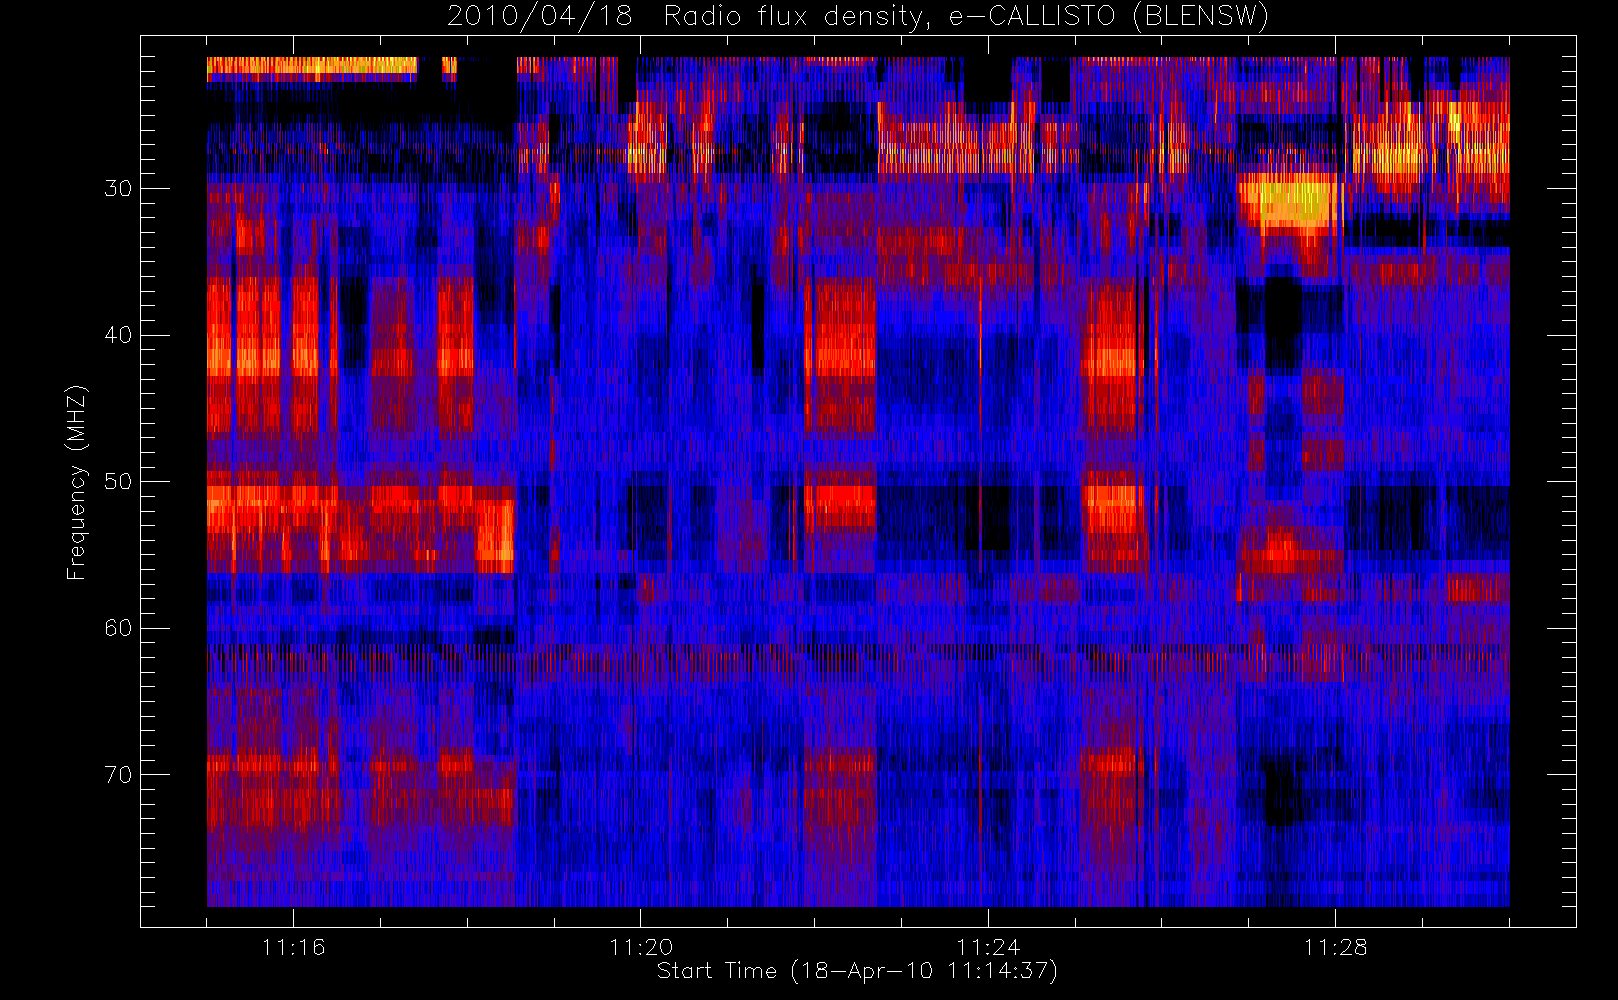Click the 'Frequency (MHZ)' y-axis label

[77, 482]
